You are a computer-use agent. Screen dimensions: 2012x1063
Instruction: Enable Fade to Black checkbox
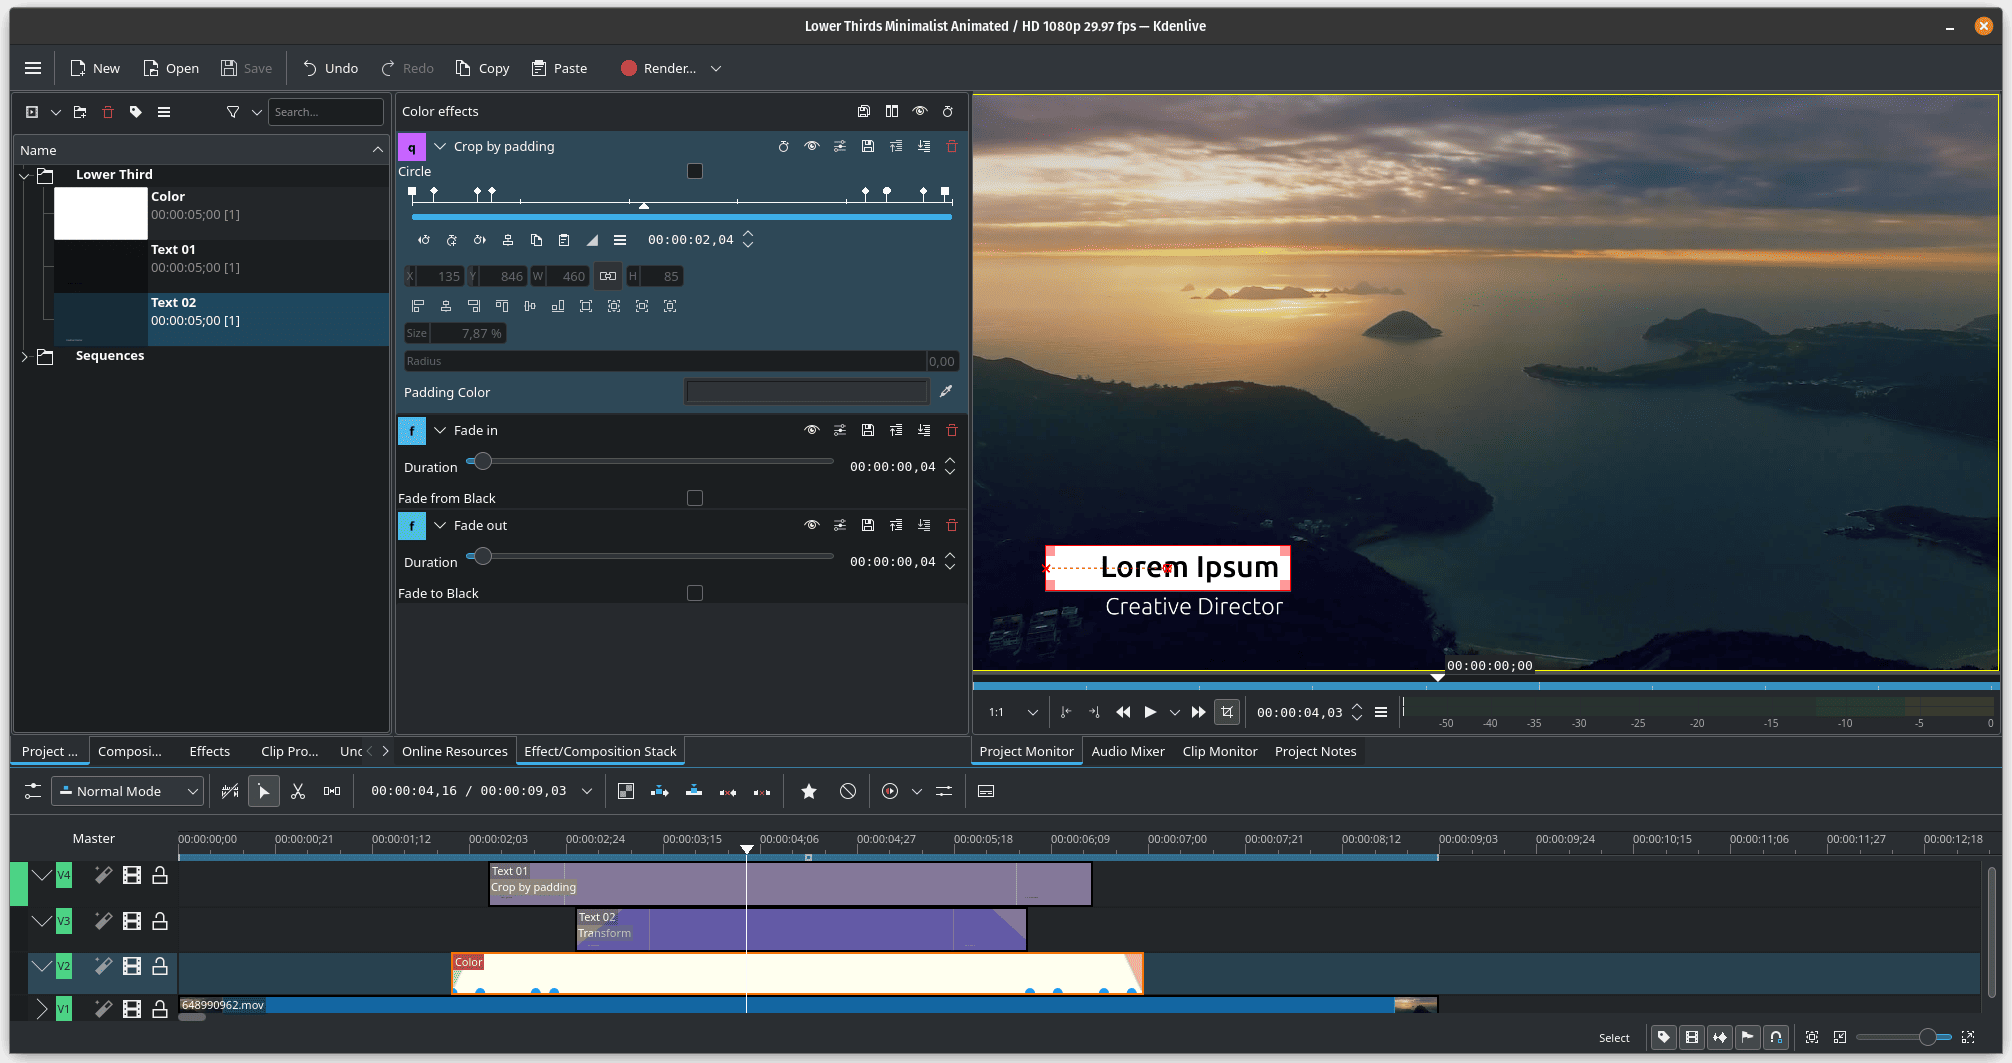point(695,593)
